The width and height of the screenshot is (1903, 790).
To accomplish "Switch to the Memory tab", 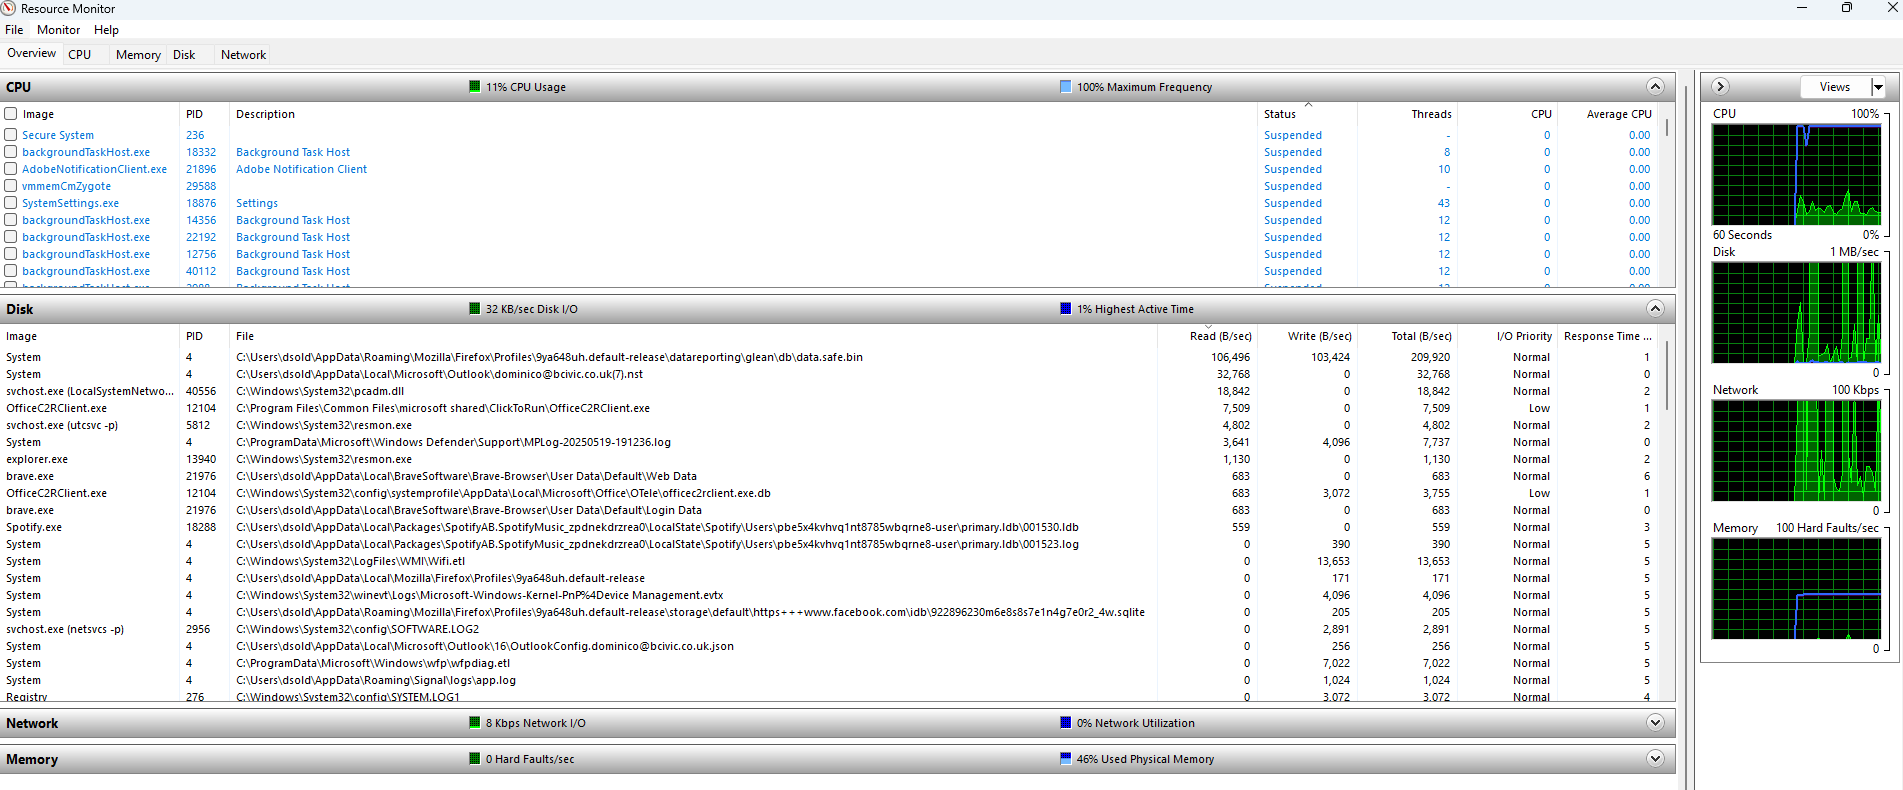I will (138, 55).
